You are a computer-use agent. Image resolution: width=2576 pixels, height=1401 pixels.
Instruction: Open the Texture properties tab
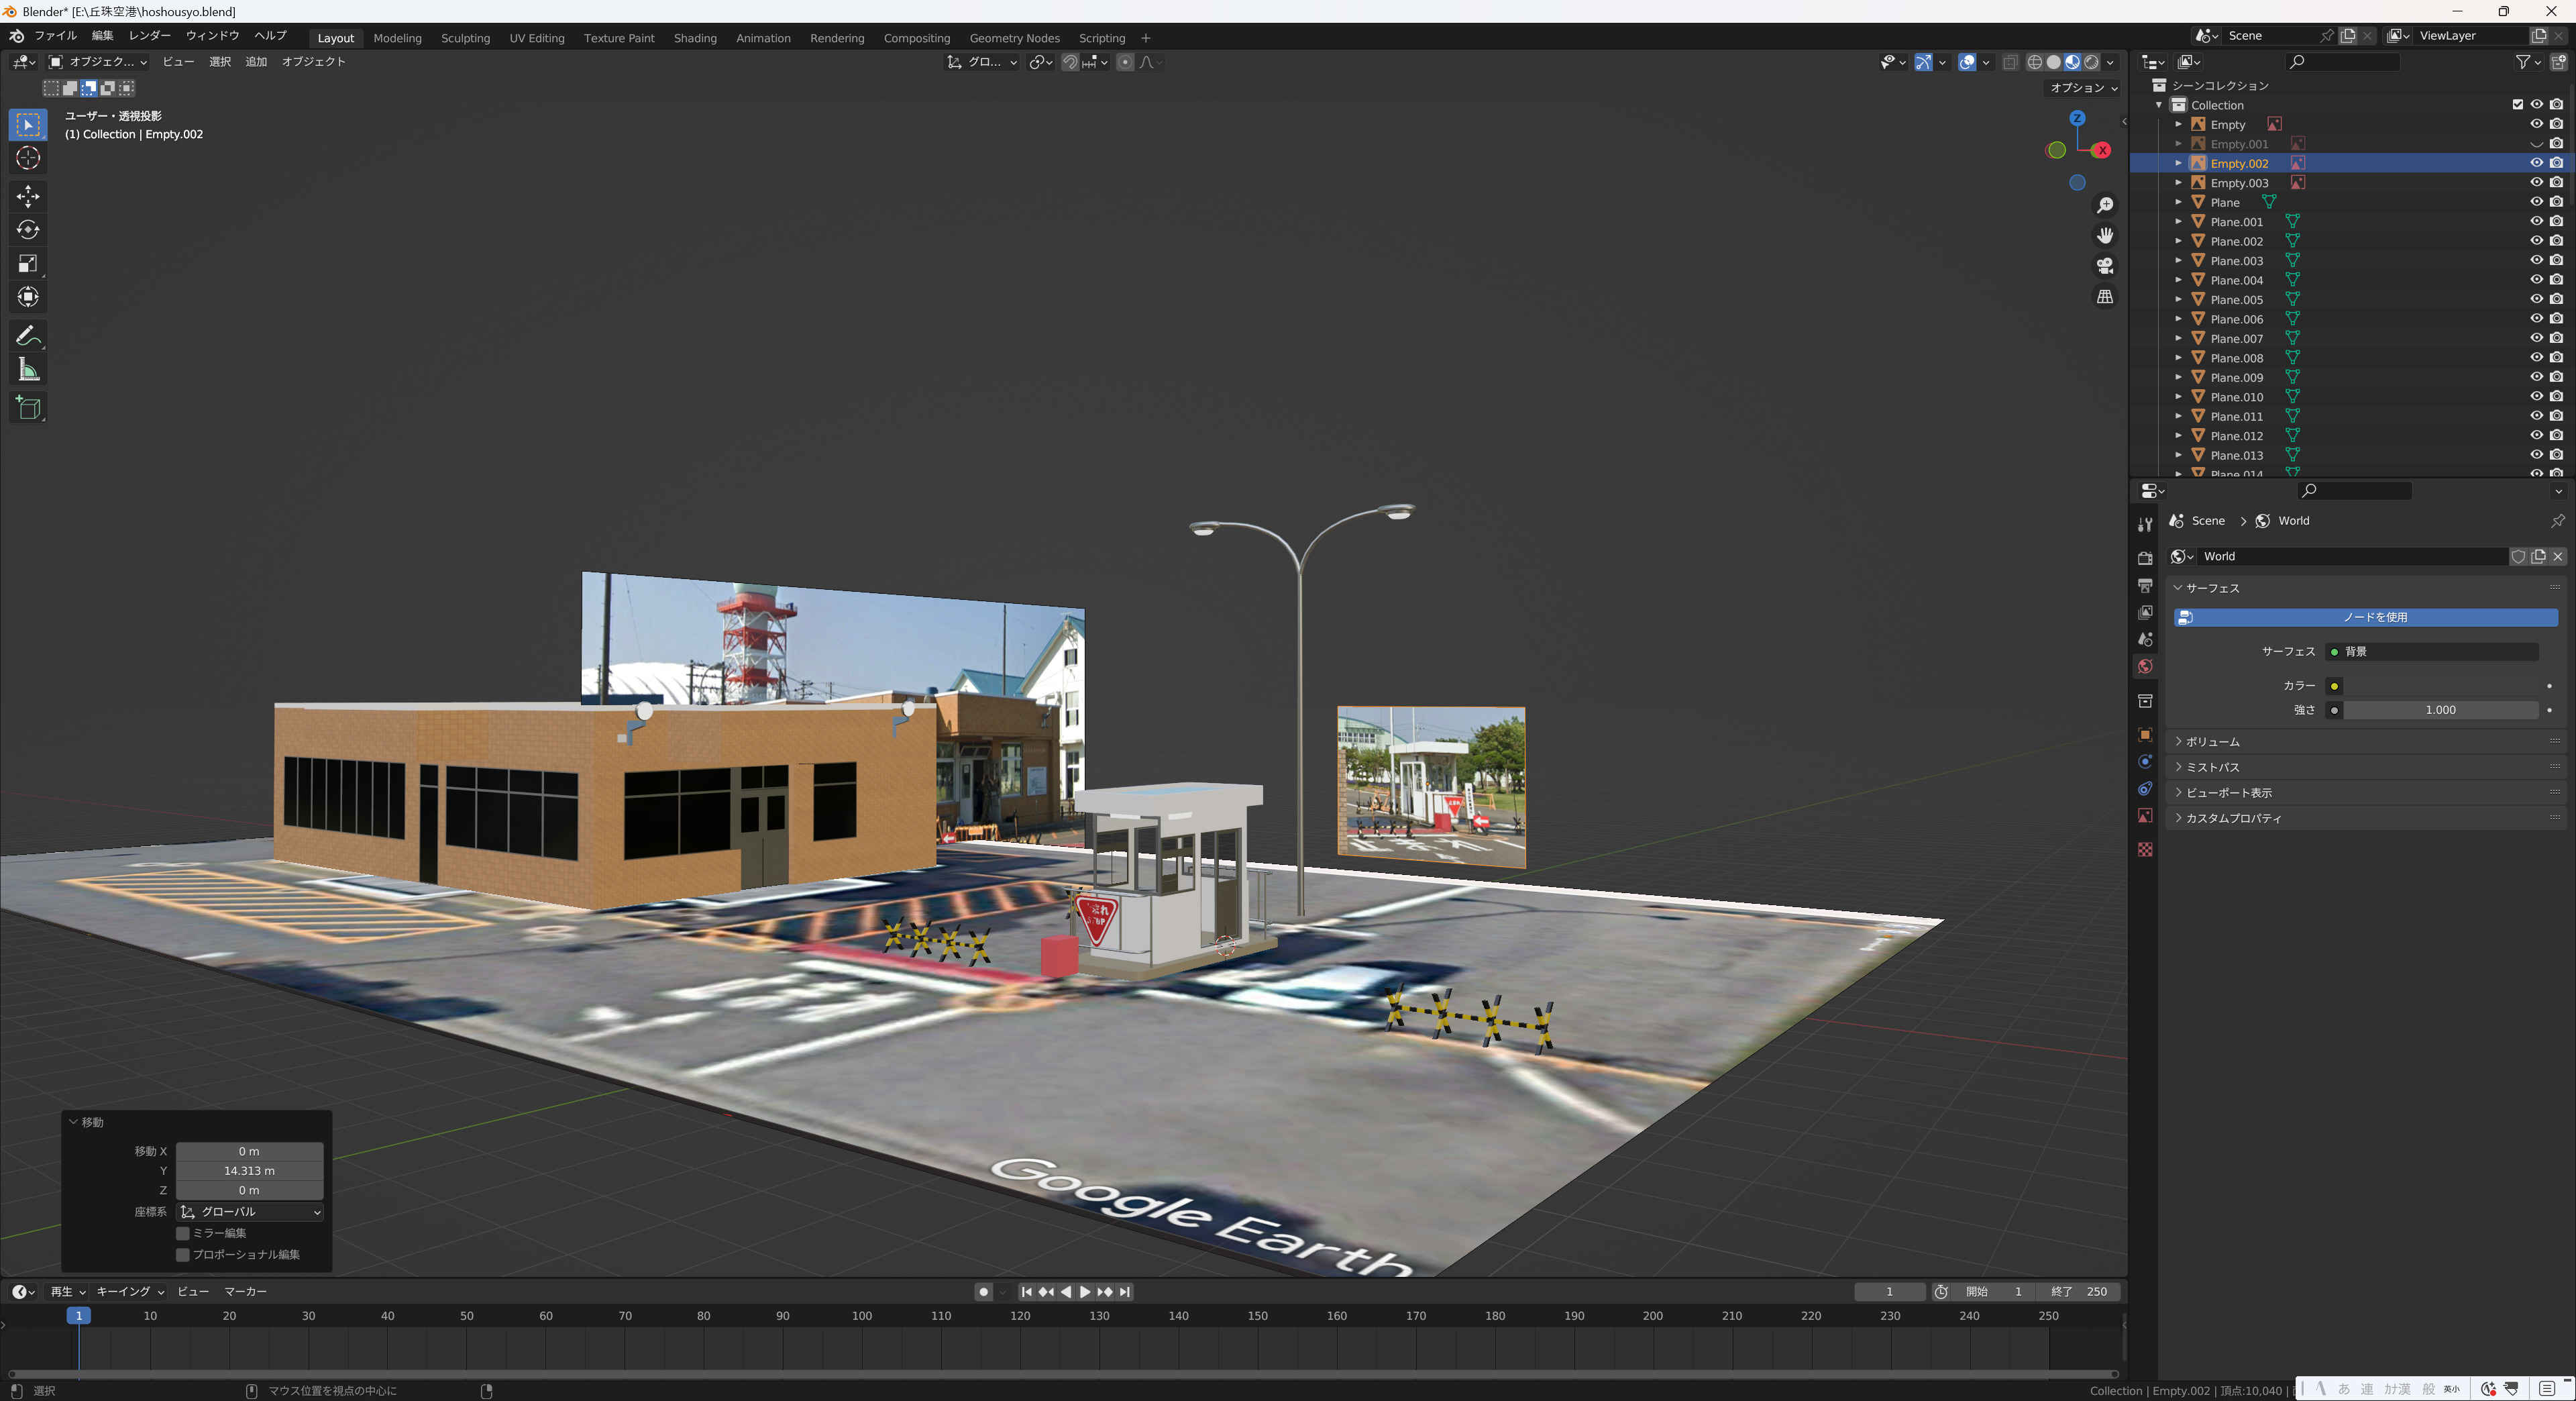pos(2144,849)
